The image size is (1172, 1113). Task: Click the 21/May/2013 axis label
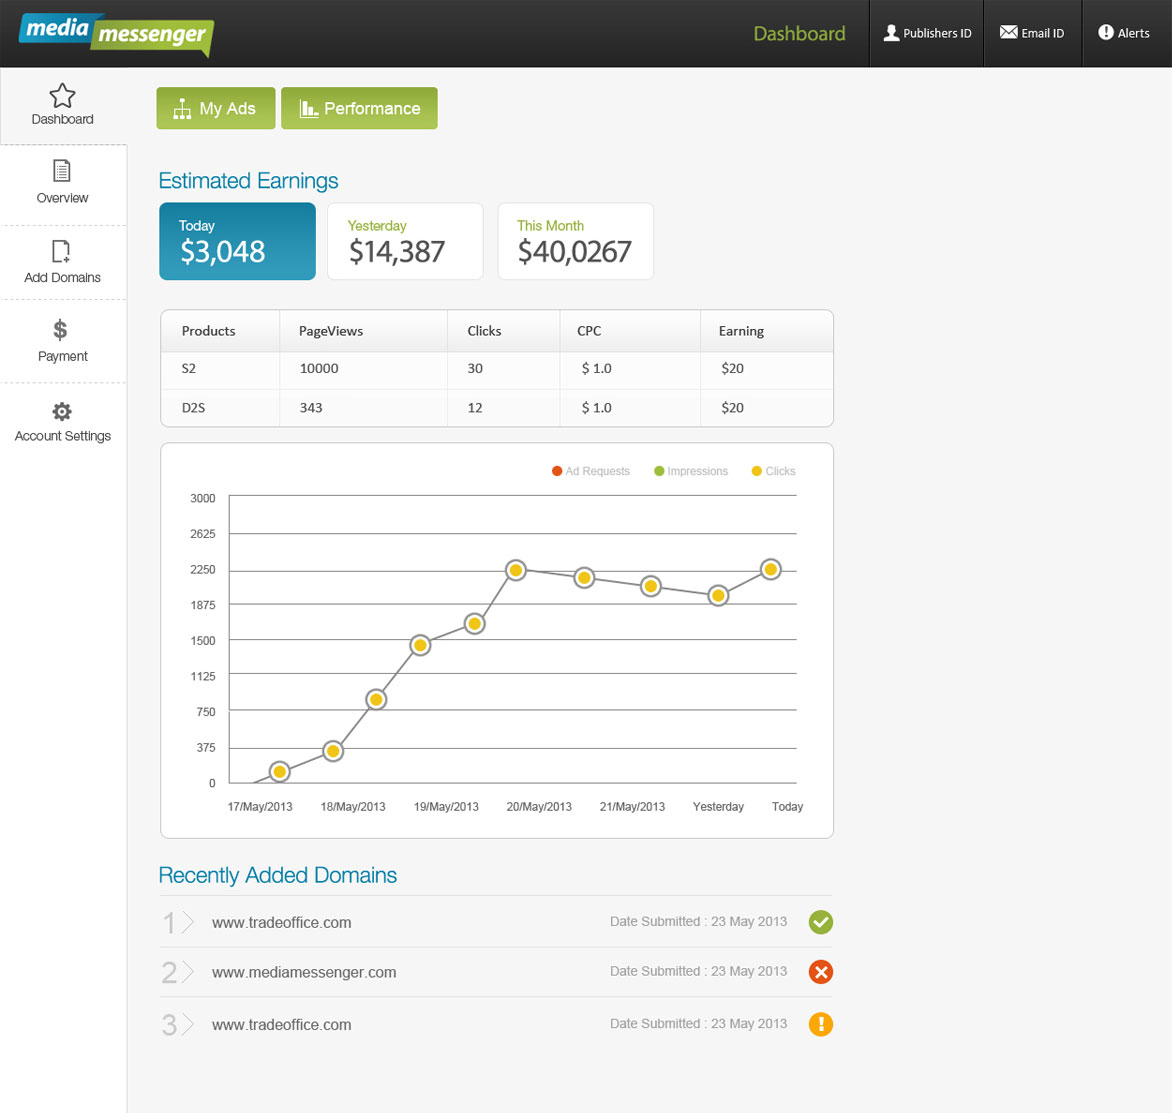(x=632, y=807)
